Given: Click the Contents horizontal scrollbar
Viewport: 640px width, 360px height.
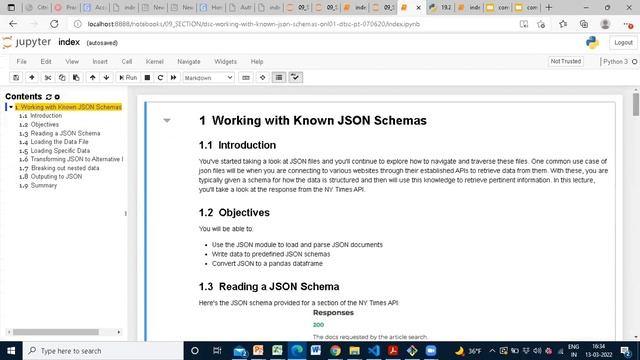Looking at the screenshot, I should point(56,332).
